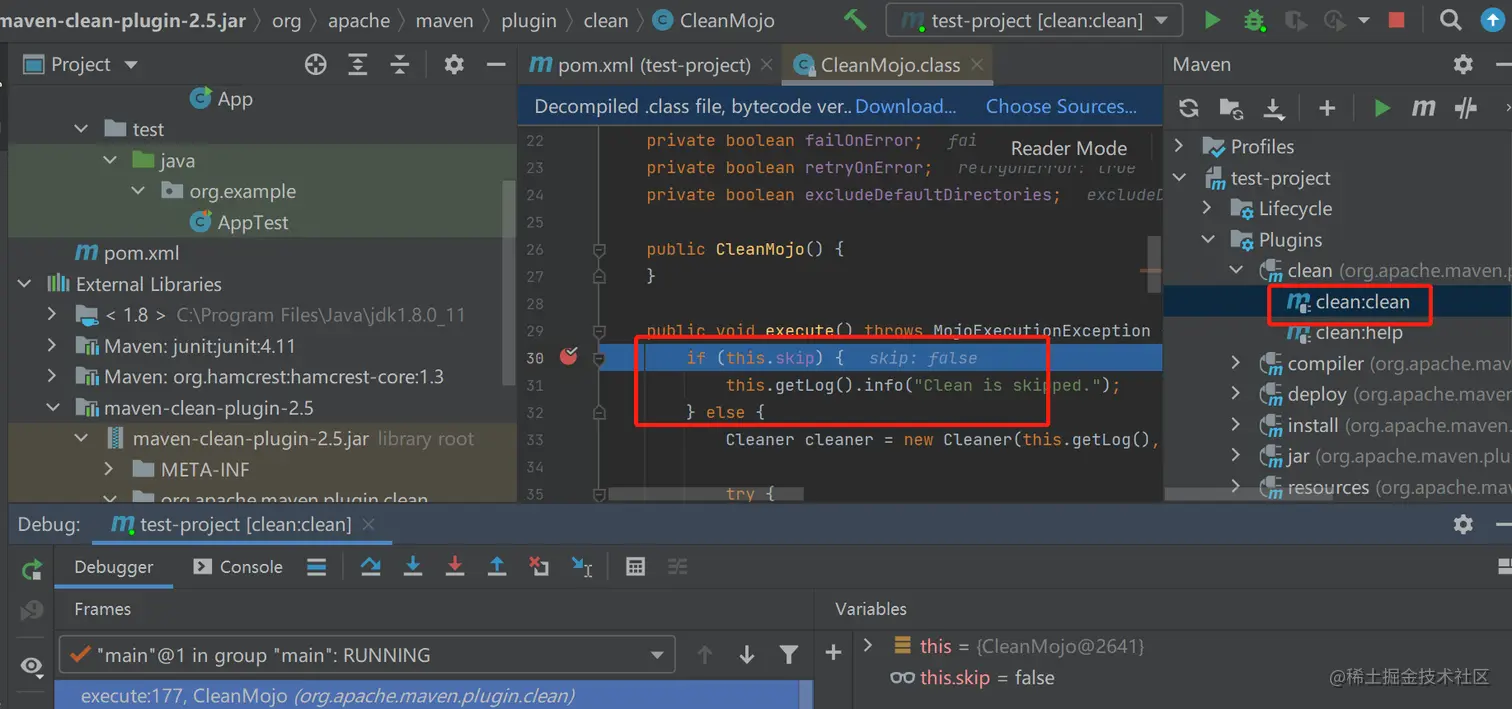
Task: Close the CleanMojo.class tab
Action: (977, 65)
